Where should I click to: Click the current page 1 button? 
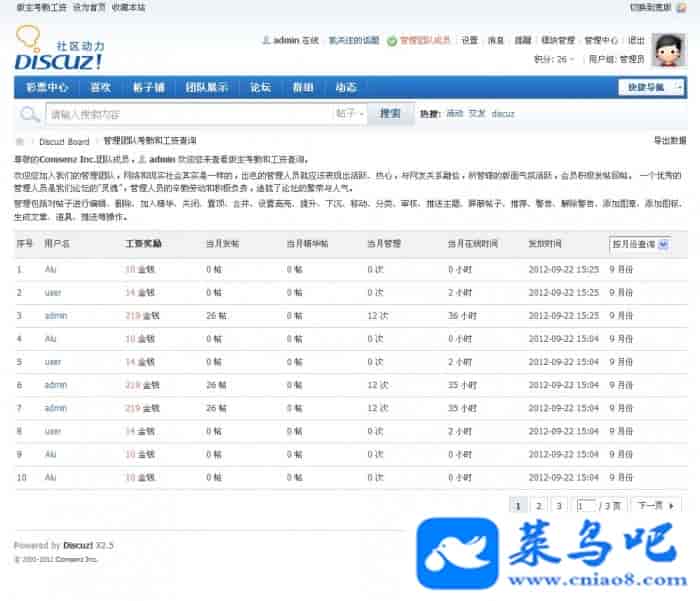tap(518, 505)
